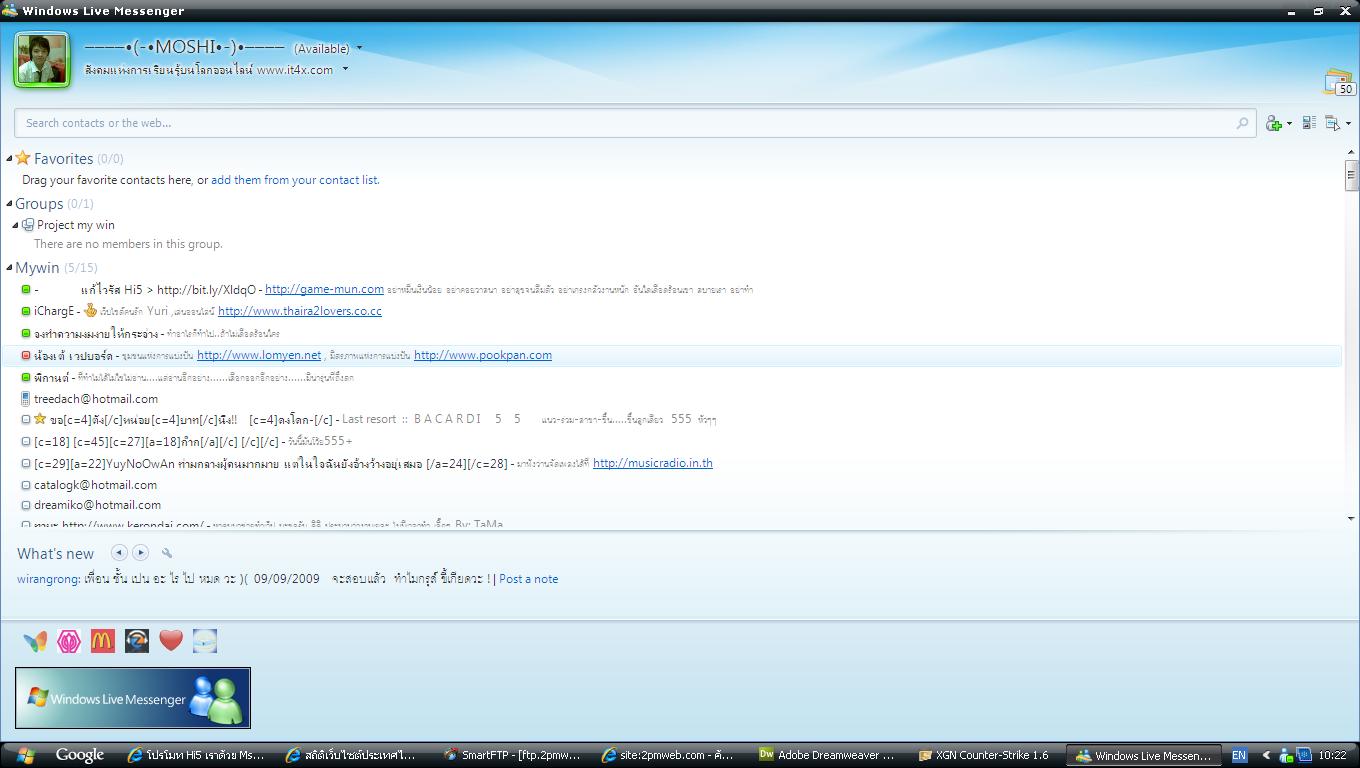
Task: Show previous What's new item
Action: pyautogui.click(x=119, y=552)
